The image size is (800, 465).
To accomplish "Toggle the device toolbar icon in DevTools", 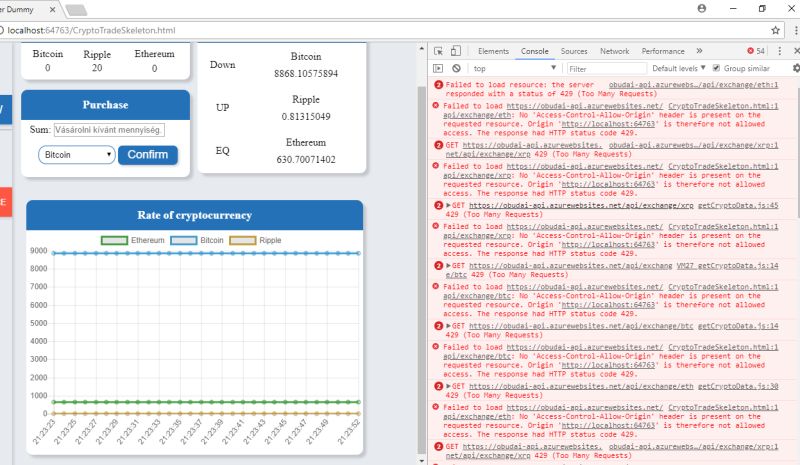I will point(456,51).
